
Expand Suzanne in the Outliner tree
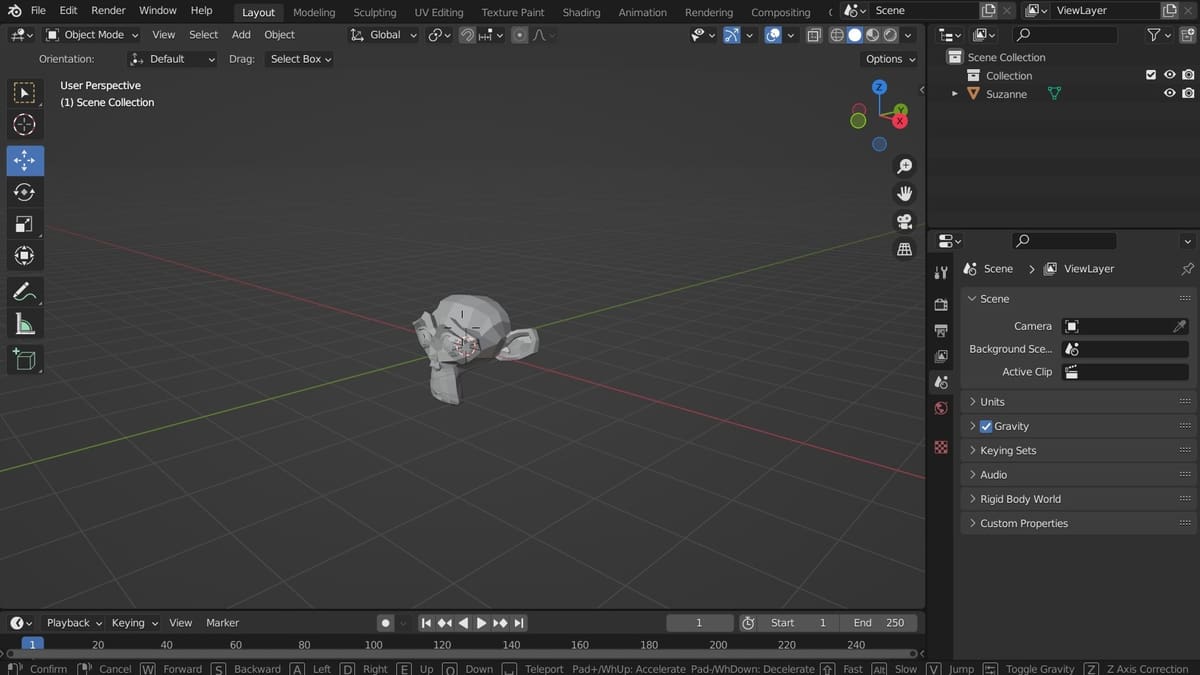coord(954,94)
